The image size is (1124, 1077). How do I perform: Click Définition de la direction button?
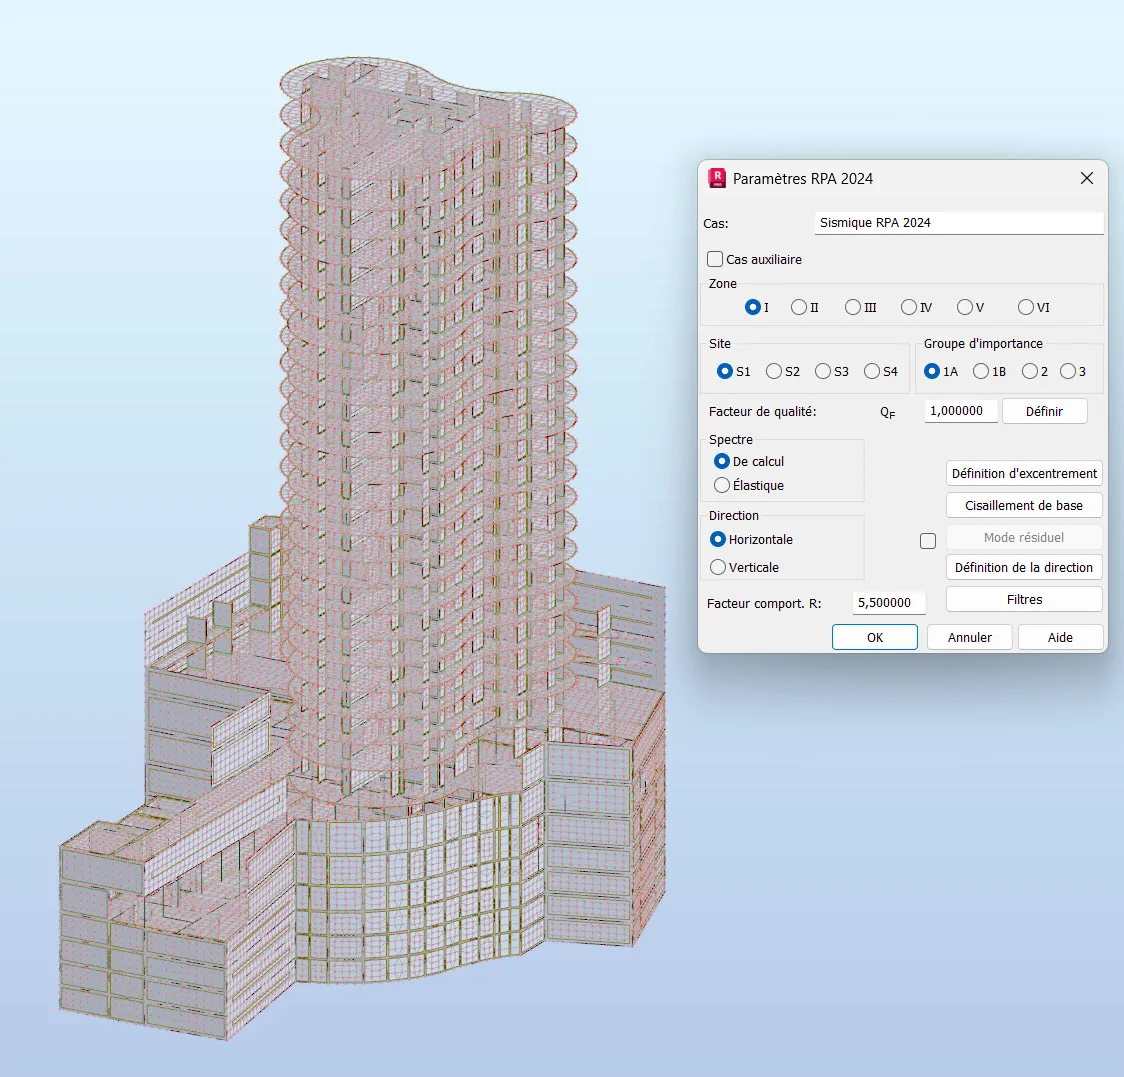[x=1024, y=567]
